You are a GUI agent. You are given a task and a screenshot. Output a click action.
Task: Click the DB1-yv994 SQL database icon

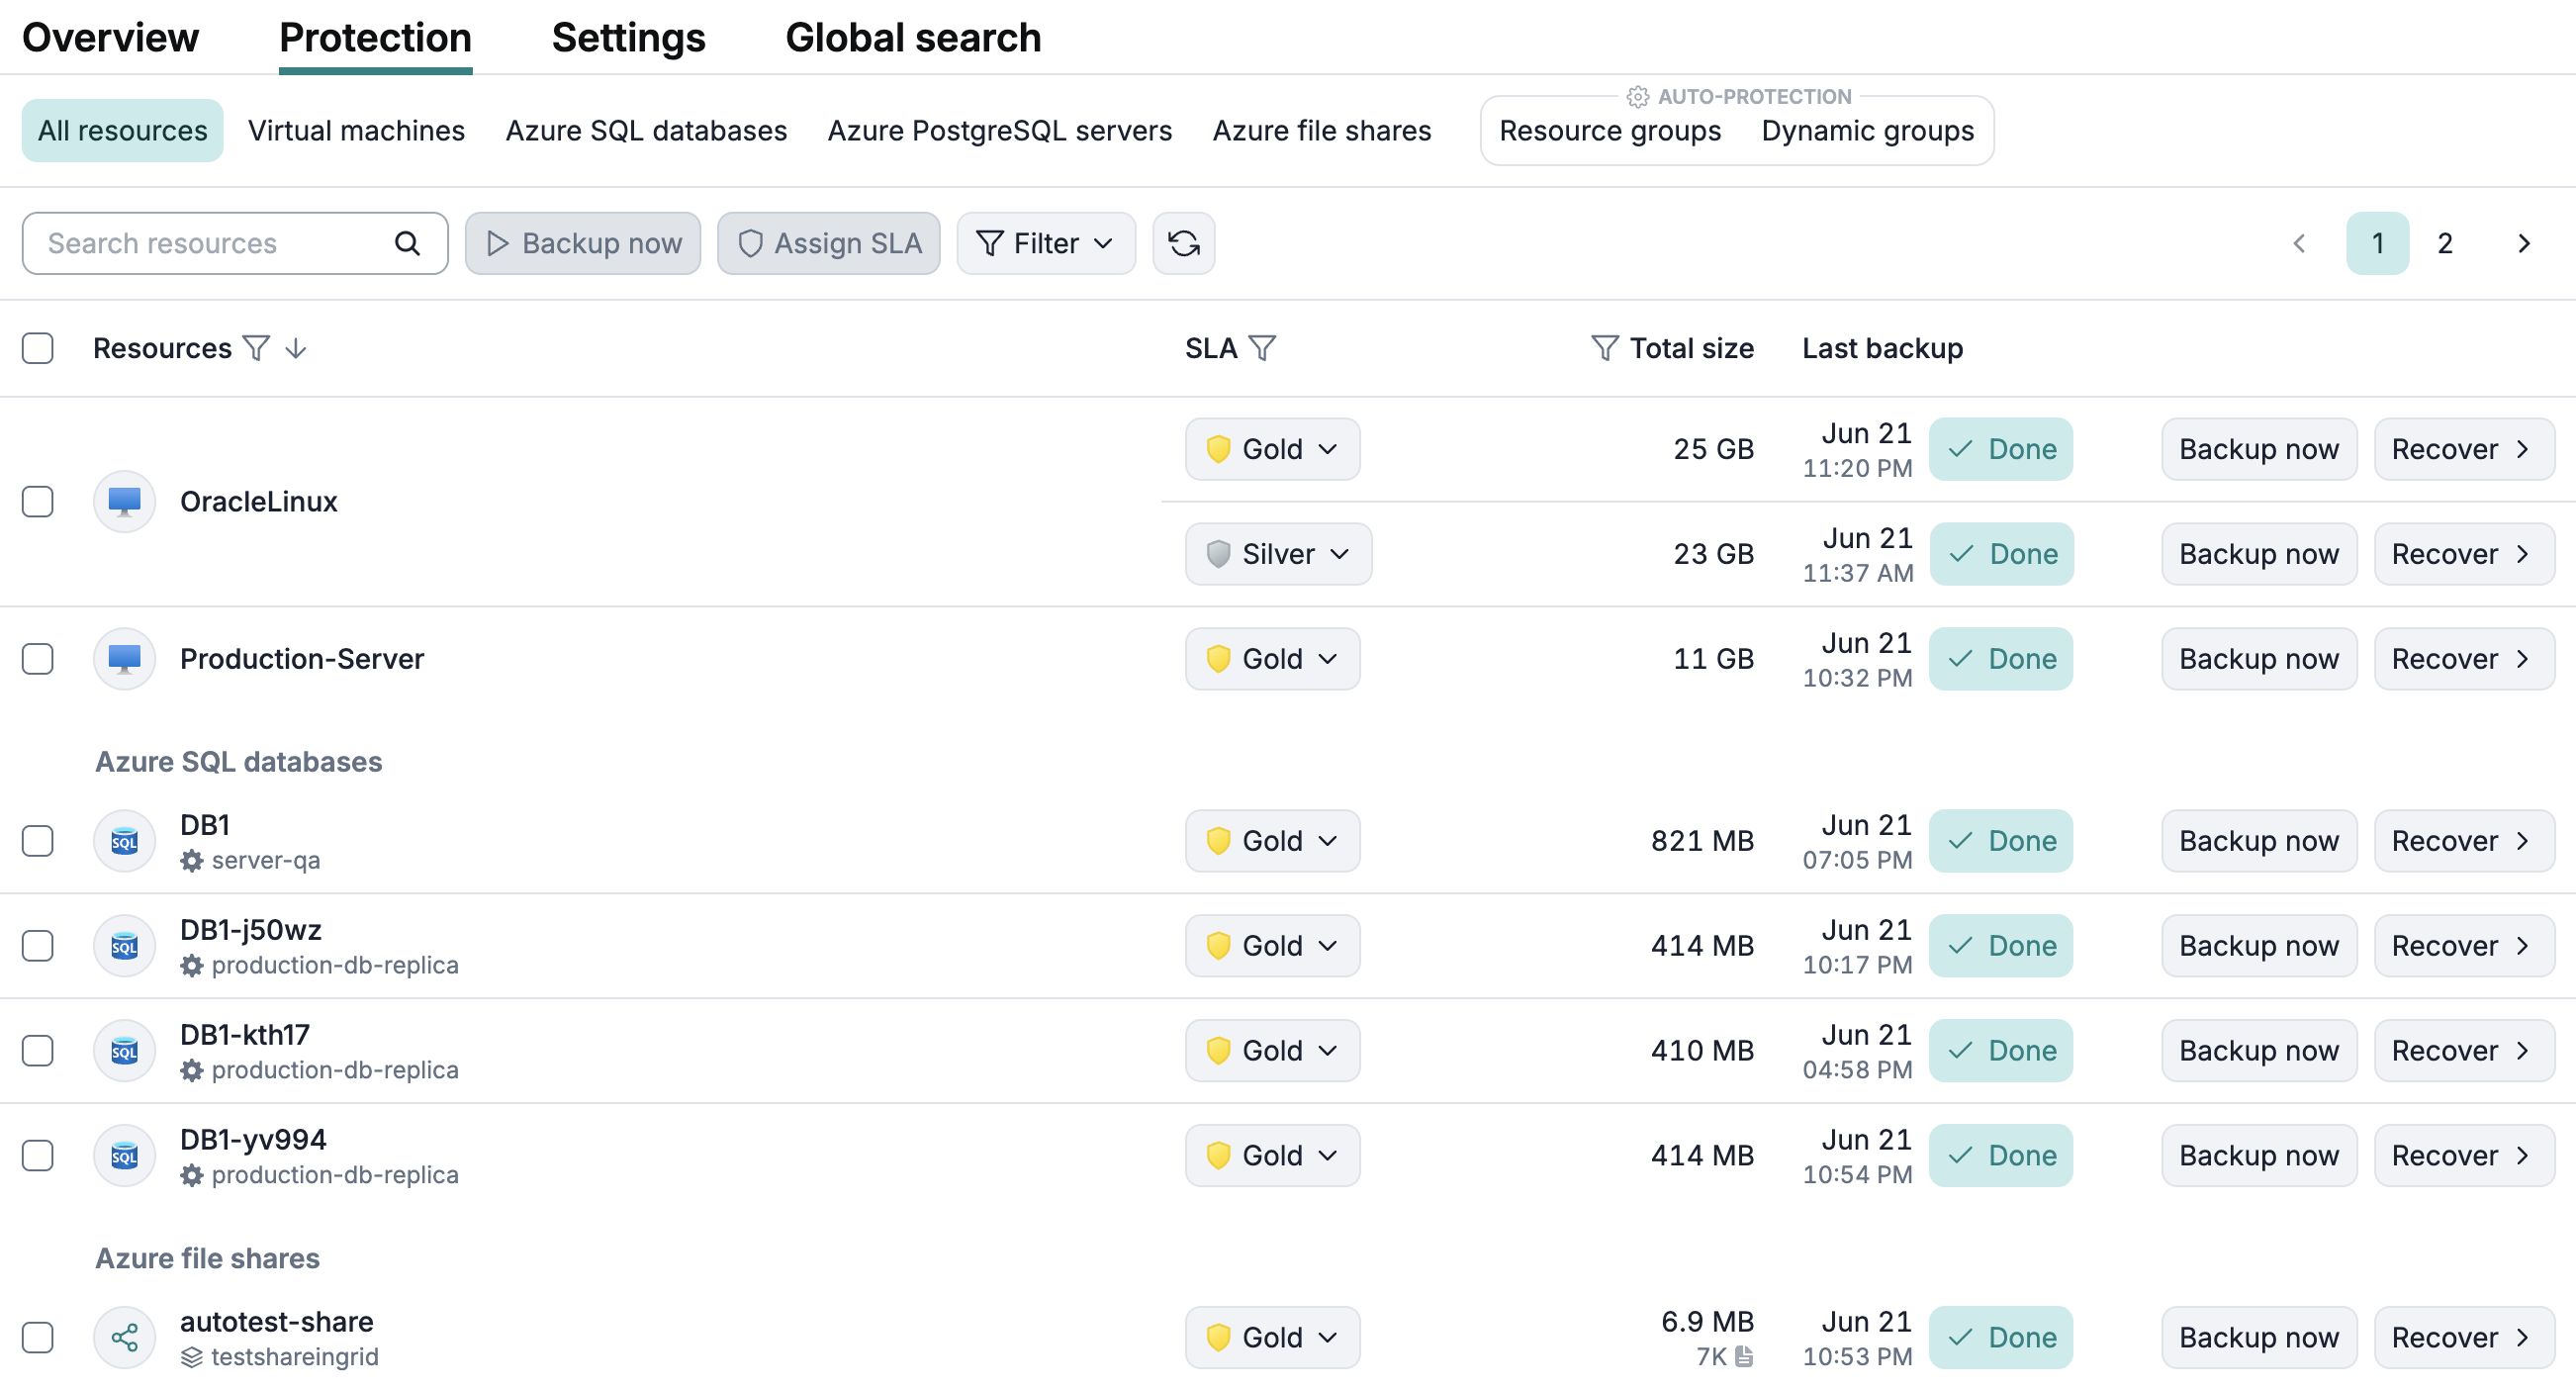124,1156
